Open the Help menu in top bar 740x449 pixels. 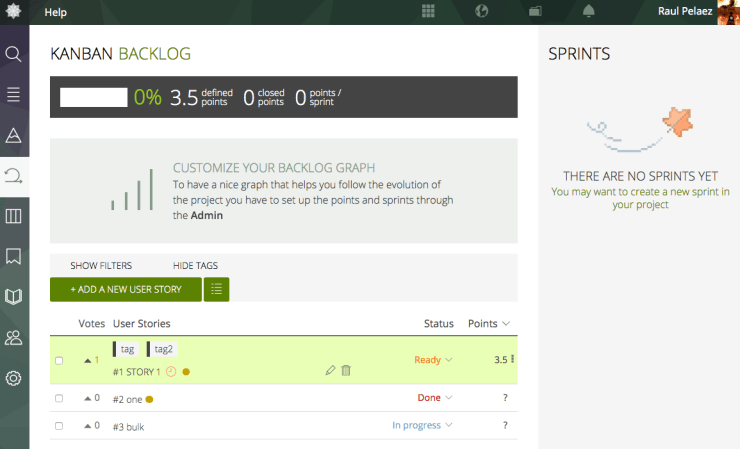point(56,12)
